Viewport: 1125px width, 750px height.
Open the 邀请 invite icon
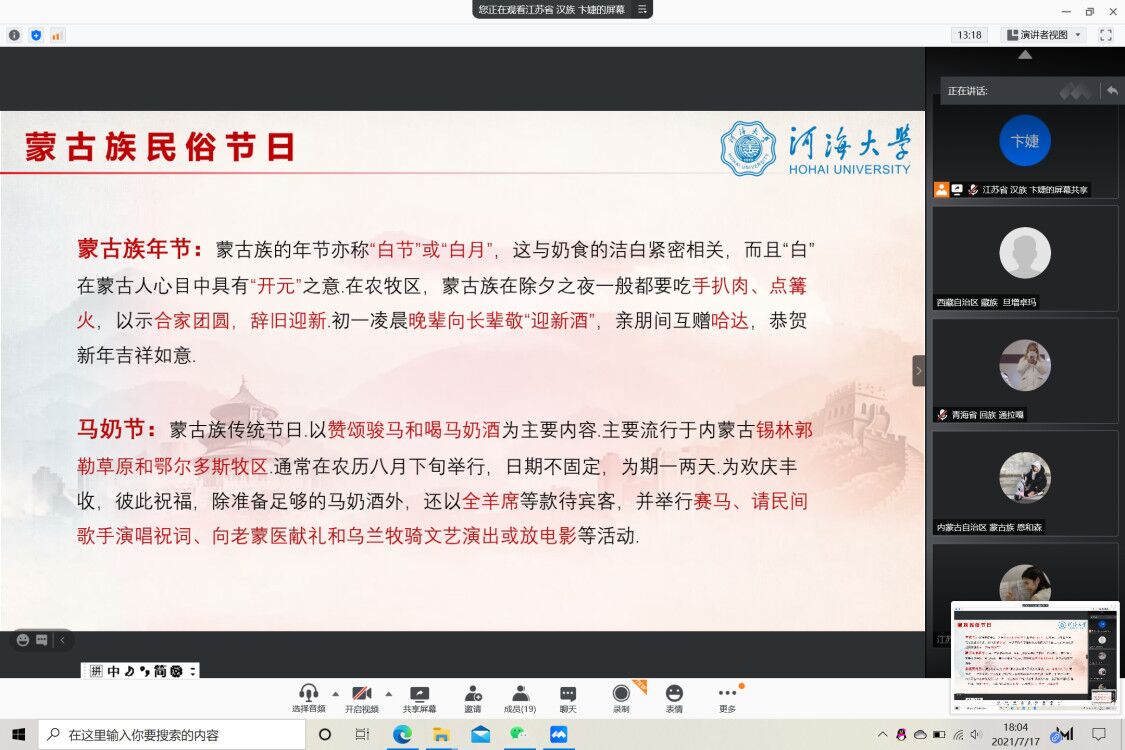click(472, 694)
